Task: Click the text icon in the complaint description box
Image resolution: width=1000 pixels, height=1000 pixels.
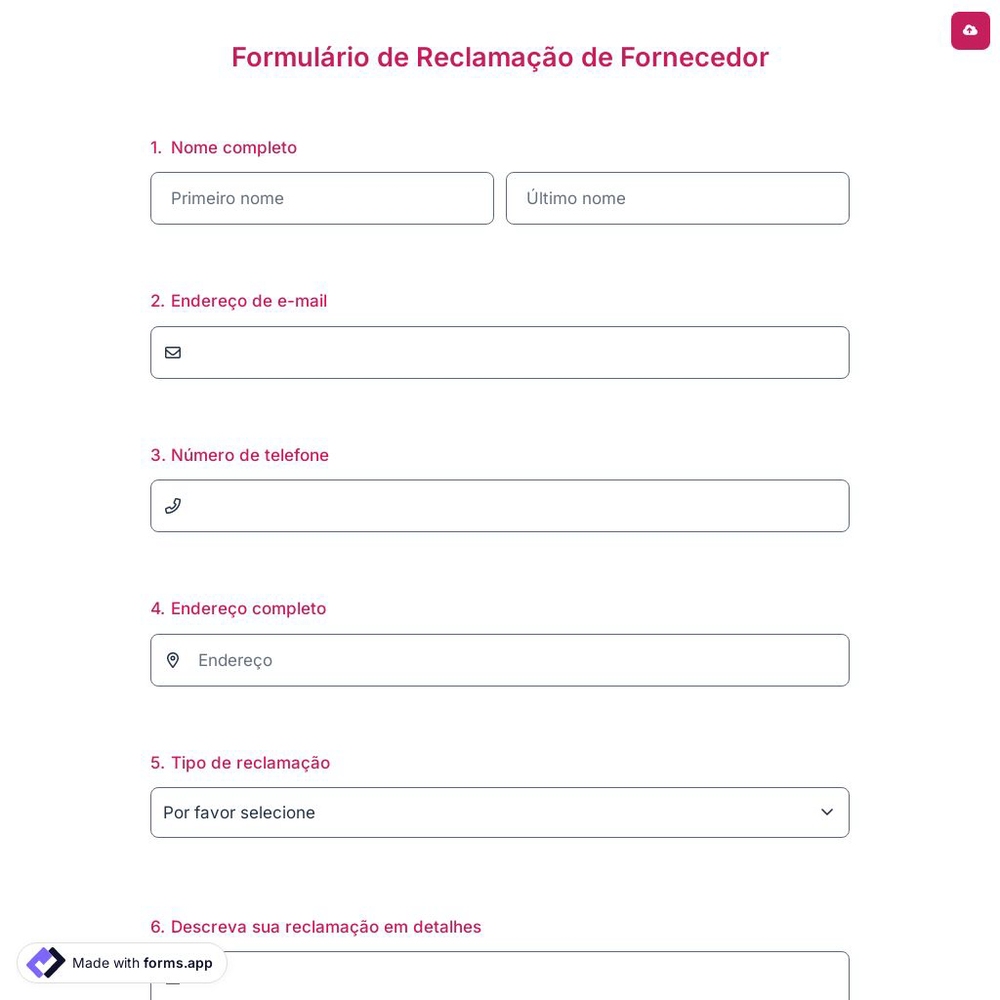Action: tap(173, 979)
